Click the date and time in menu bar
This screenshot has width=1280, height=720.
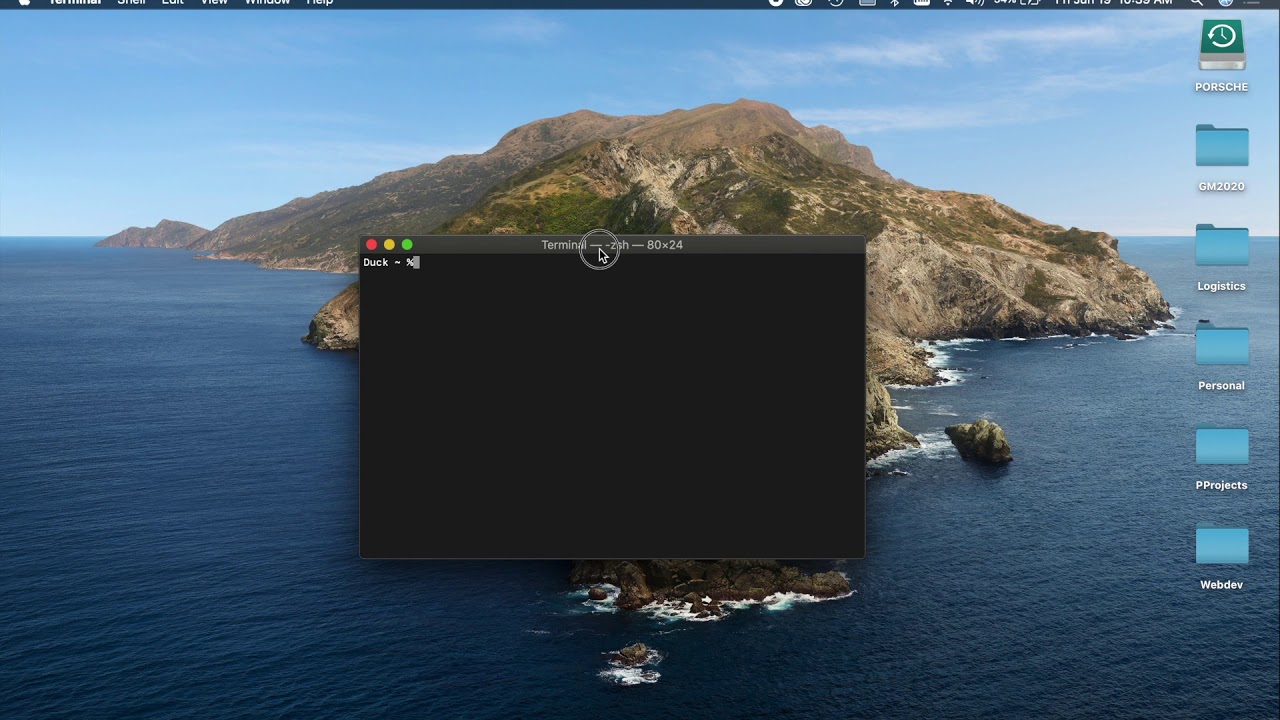pyautogui.click(x=1114, y=3)
